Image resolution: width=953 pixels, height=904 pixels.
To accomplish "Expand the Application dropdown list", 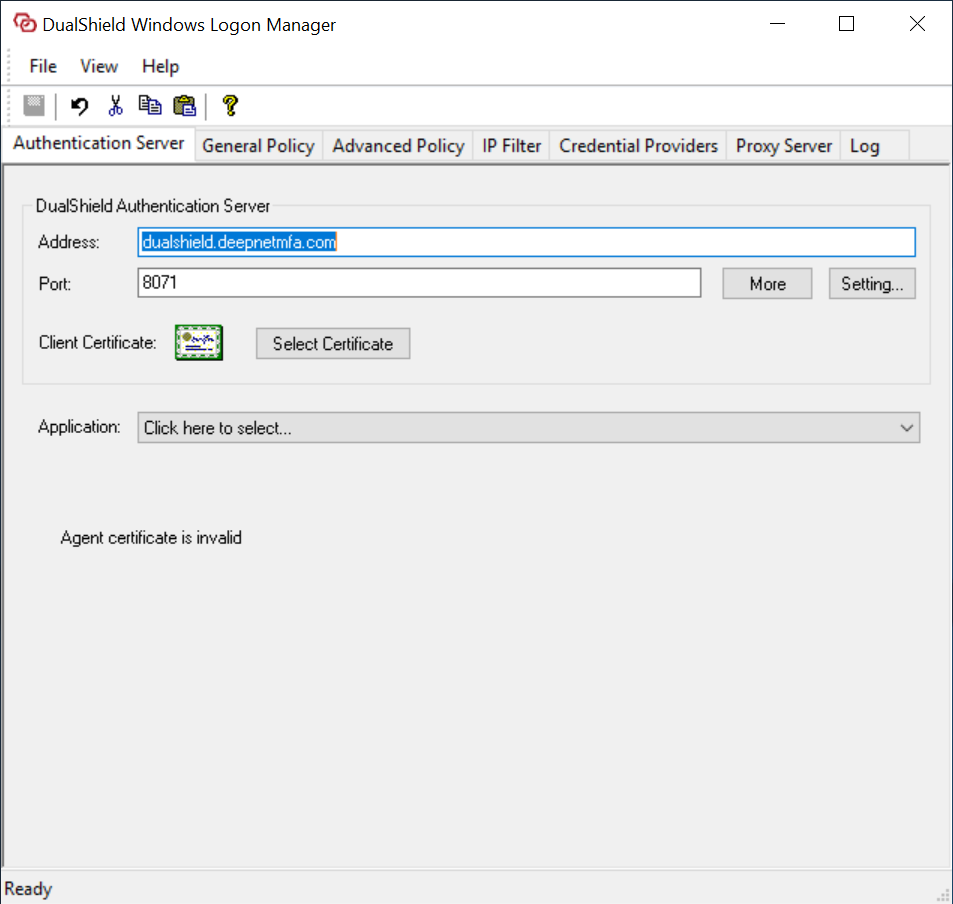I will click(906, 428).
